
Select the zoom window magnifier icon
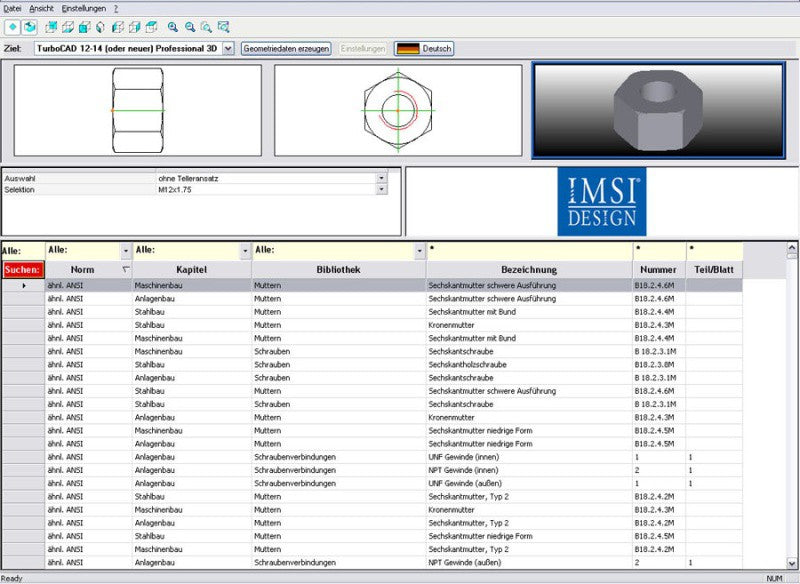206,27
